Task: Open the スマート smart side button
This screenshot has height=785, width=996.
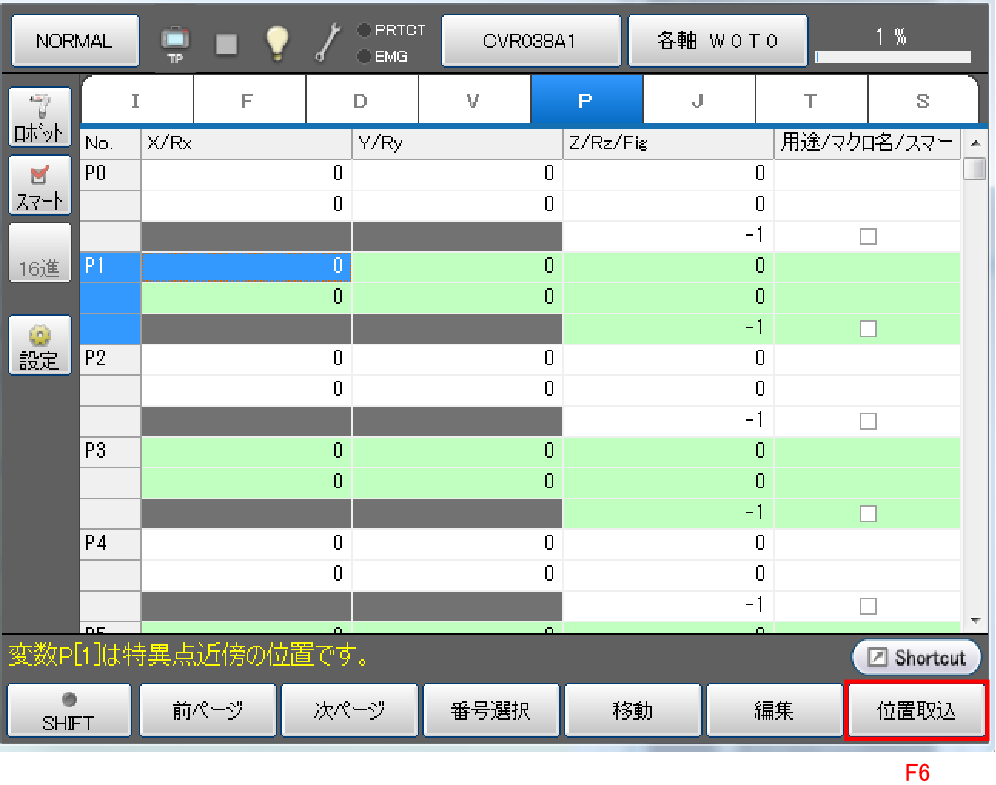Action: pyautogui.click(x=40, y=185)
